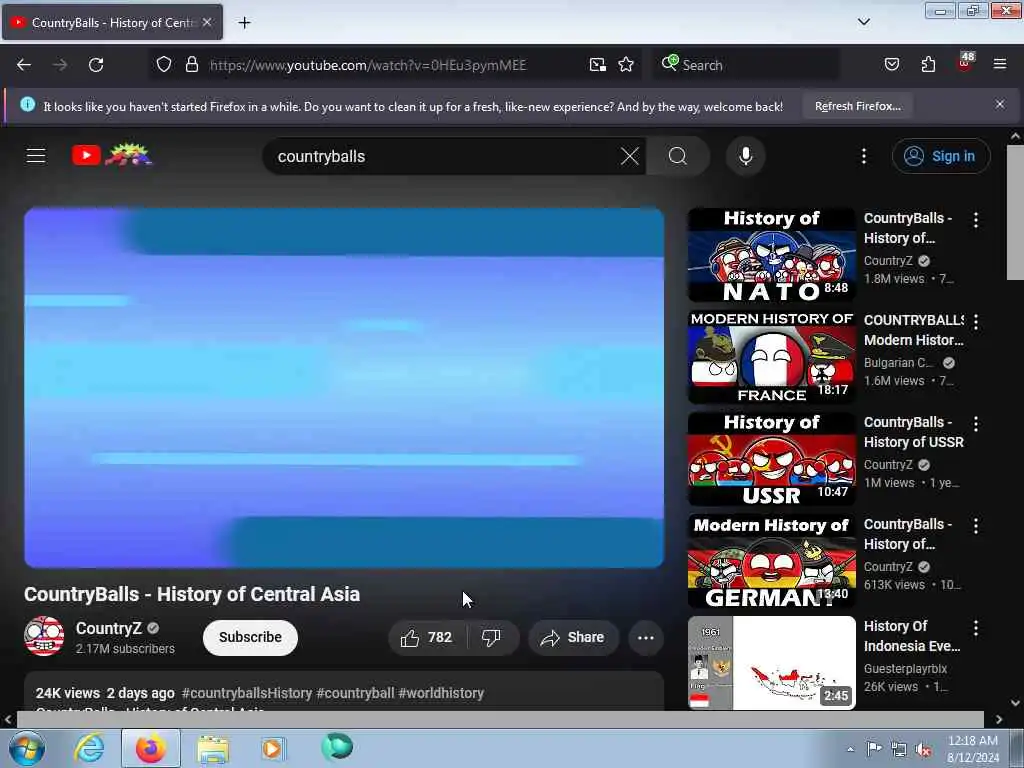Go to the YouTube home logo
The width and height of the screenshot is (1024, 768).
tap(112, 155)
